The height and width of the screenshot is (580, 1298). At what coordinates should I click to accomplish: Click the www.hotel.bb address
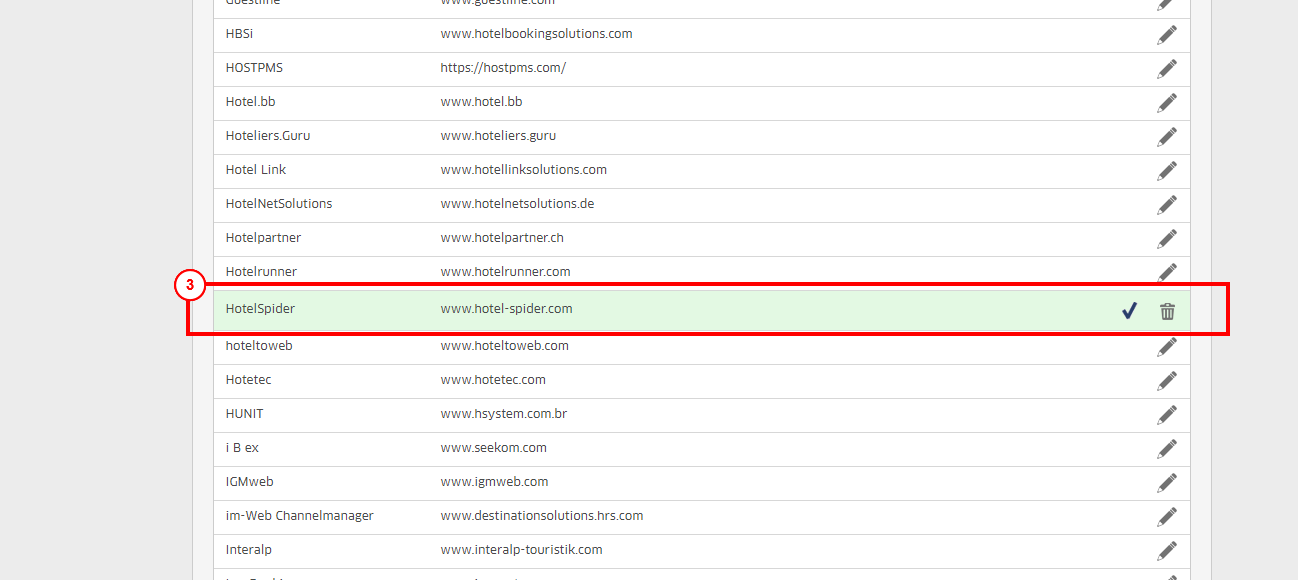click(x=481, y=102)
